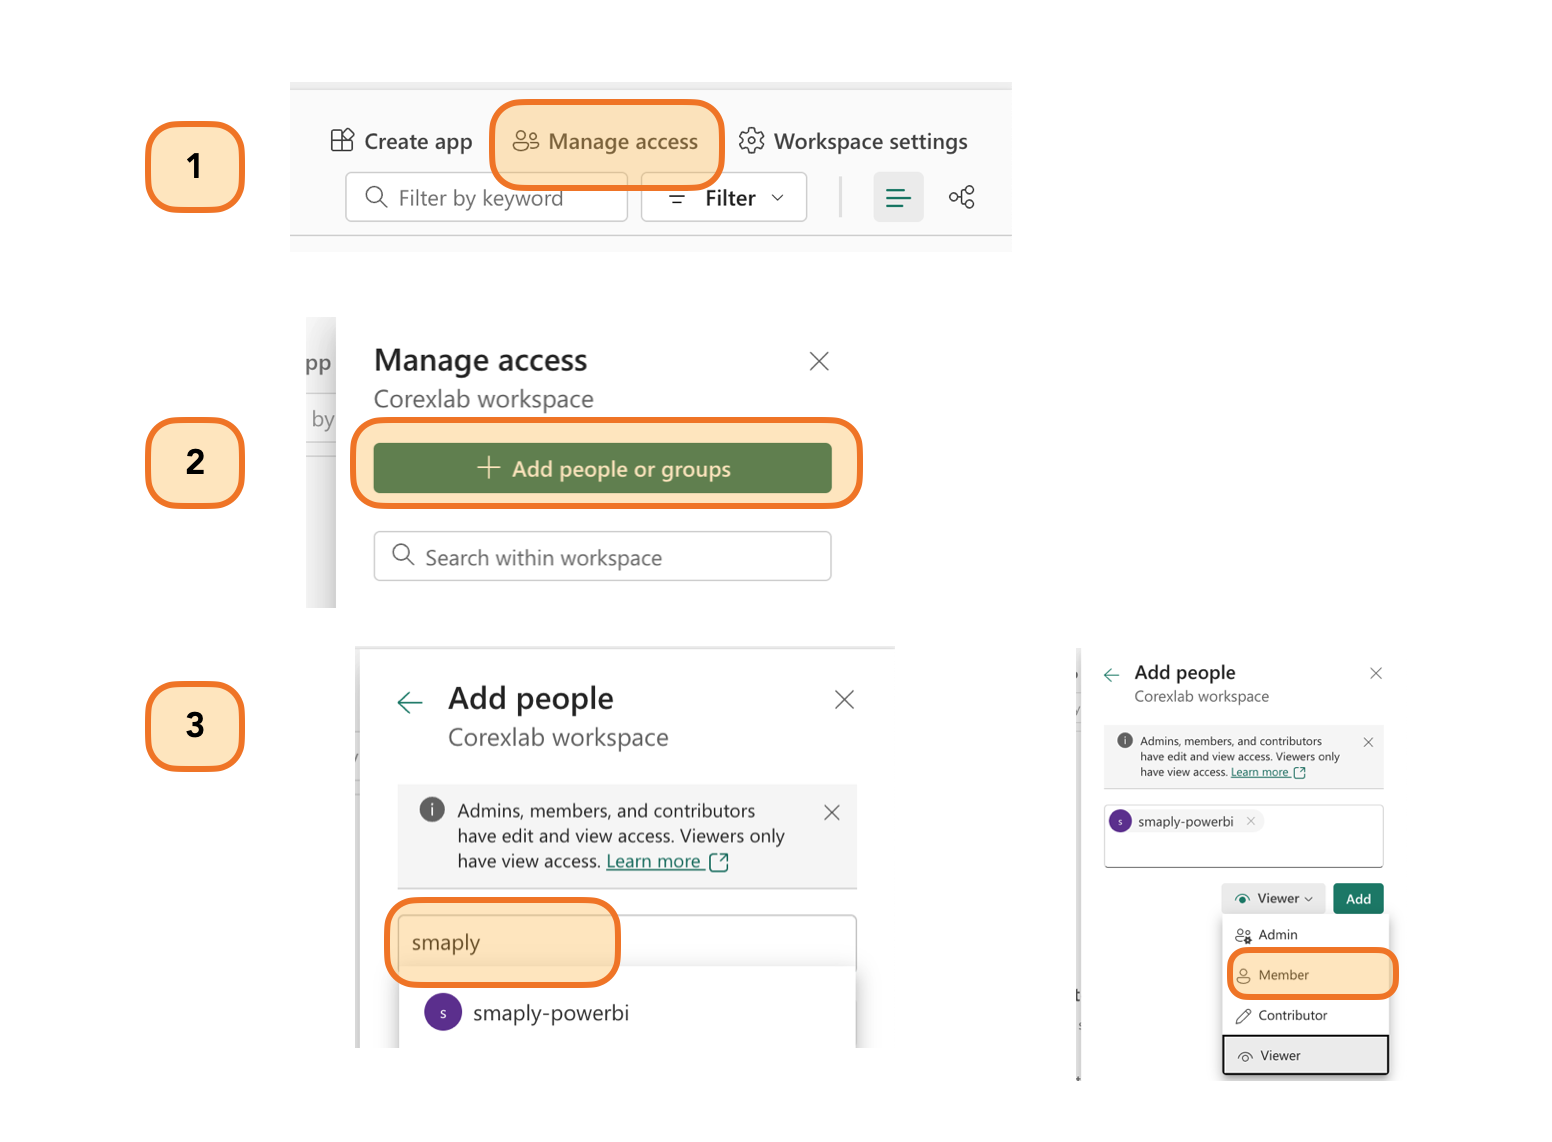Click the Create app button

click(x=401, y=141)
